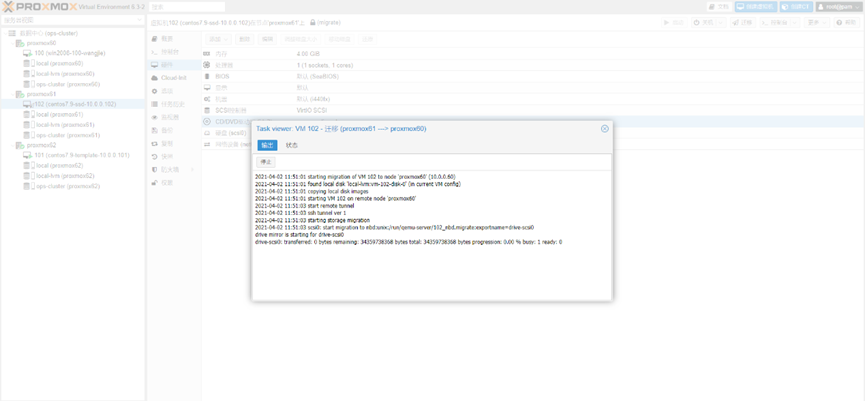Open the 添加 add hardware dropdown
Screen dimensions: 865x401
[x=218, y=39]
